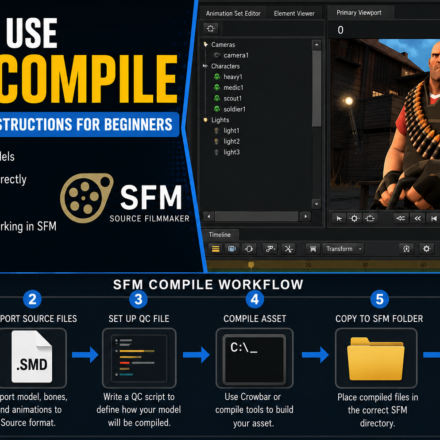
Task: Click the horizontal scrollbar right arrow
Action: [x=305, y=217]
